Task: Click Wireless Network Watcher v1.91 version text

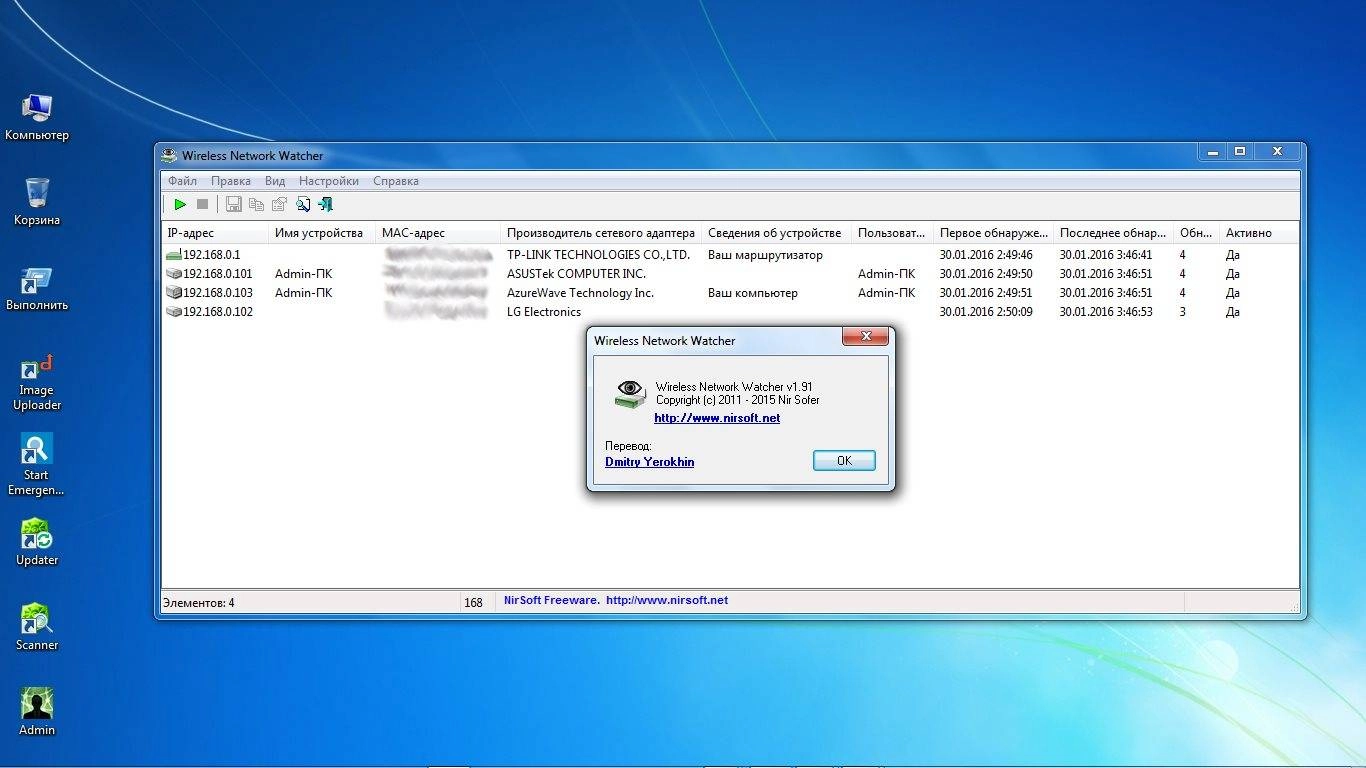Action: click(x=734, y=387)
